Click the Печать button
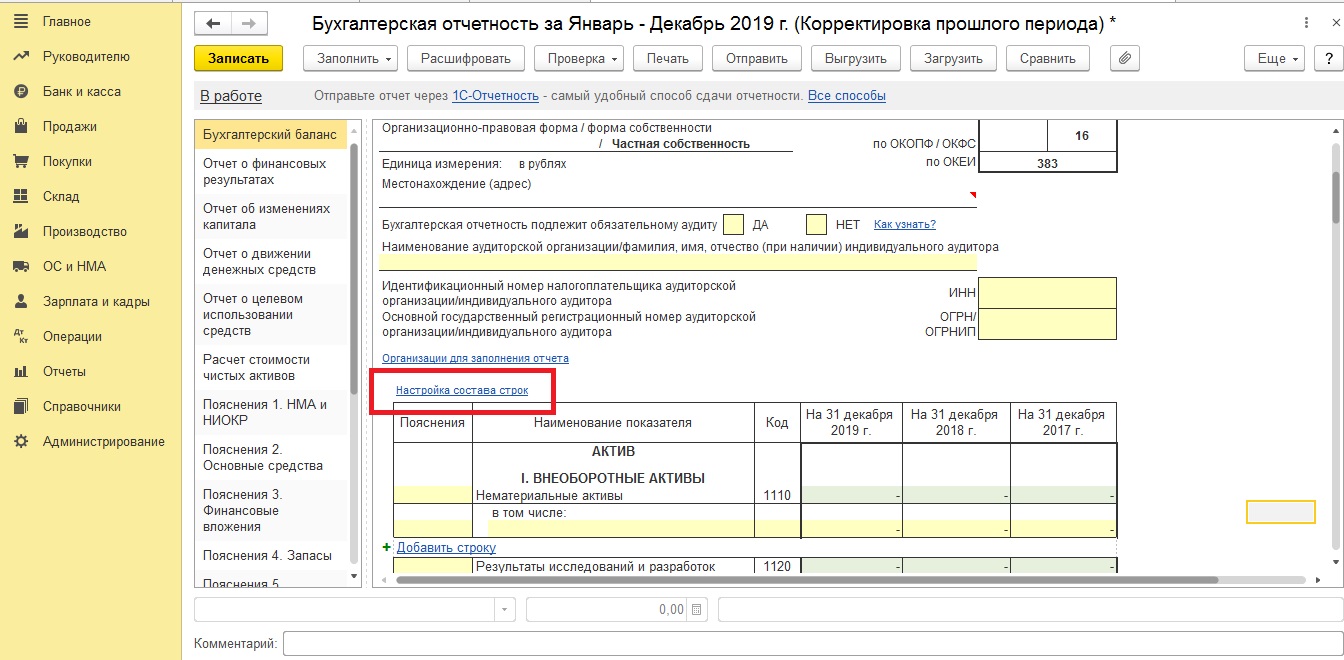 [x=667, y=58]
